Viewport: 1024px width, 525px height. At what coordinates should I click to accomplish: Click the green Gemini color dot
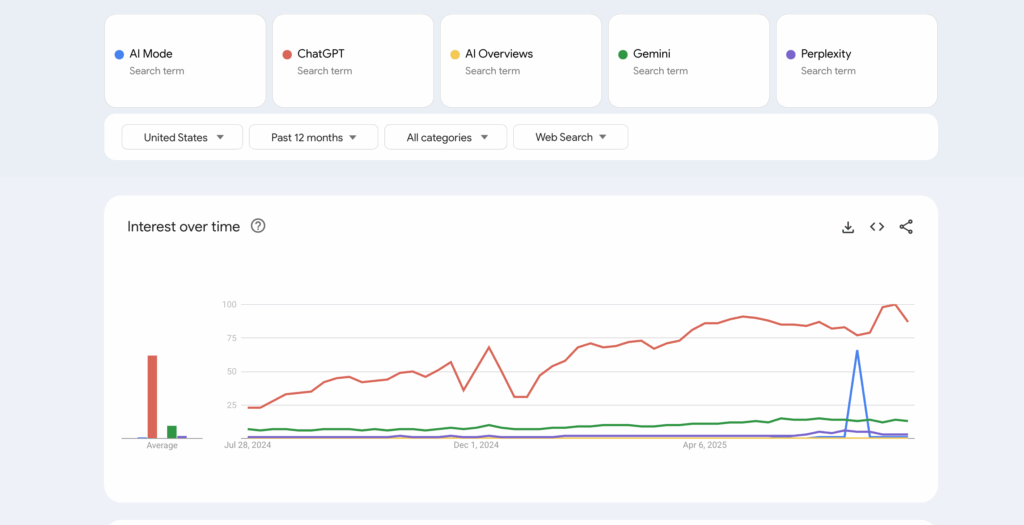click(623, 54)
